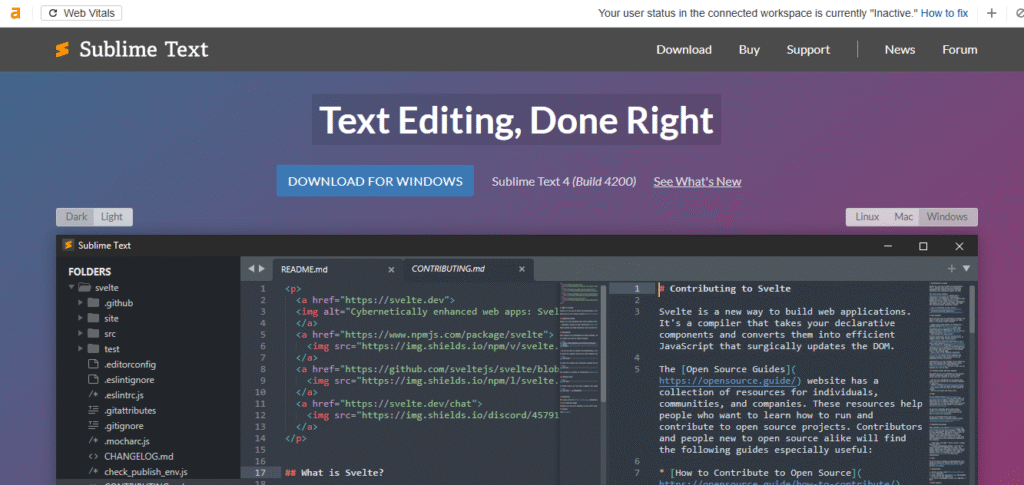Click the test folder icon
Screen dimensions: 1024x485
[93, 349]
